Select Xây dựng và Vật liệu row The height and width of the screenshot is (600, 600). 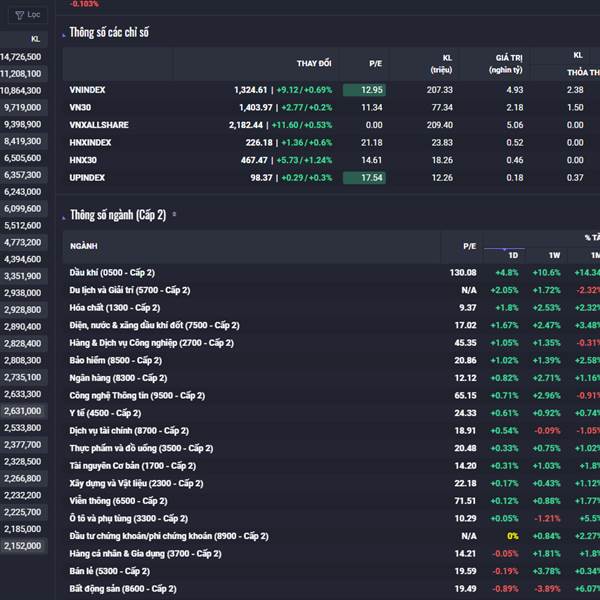click(331, 484)
